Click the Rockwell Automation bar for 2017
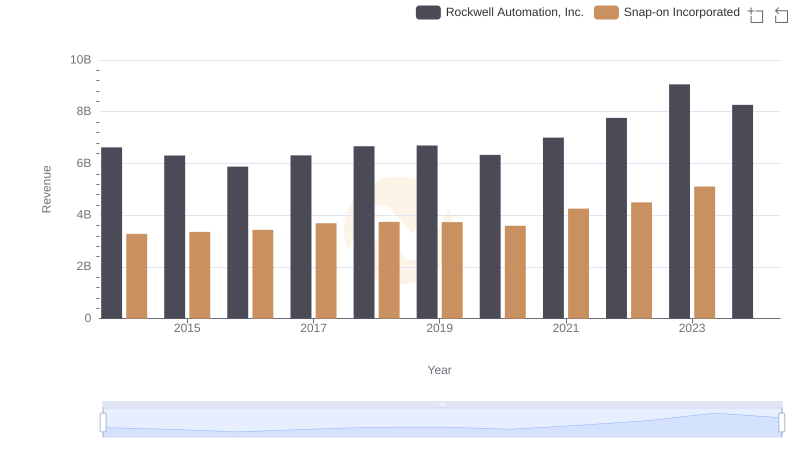This screenshot has height=461, width=800. (x=301, y=237)
